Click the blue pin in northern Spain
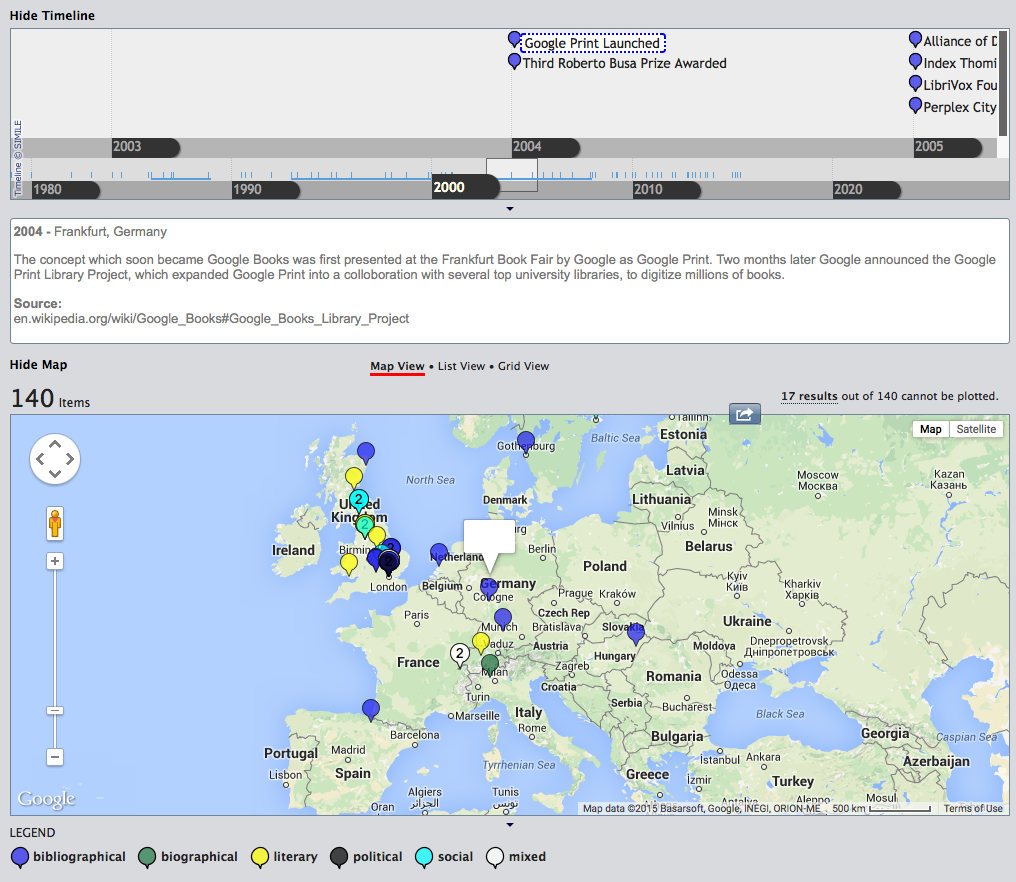This screenshot has height=882, width=1016. 371,709
